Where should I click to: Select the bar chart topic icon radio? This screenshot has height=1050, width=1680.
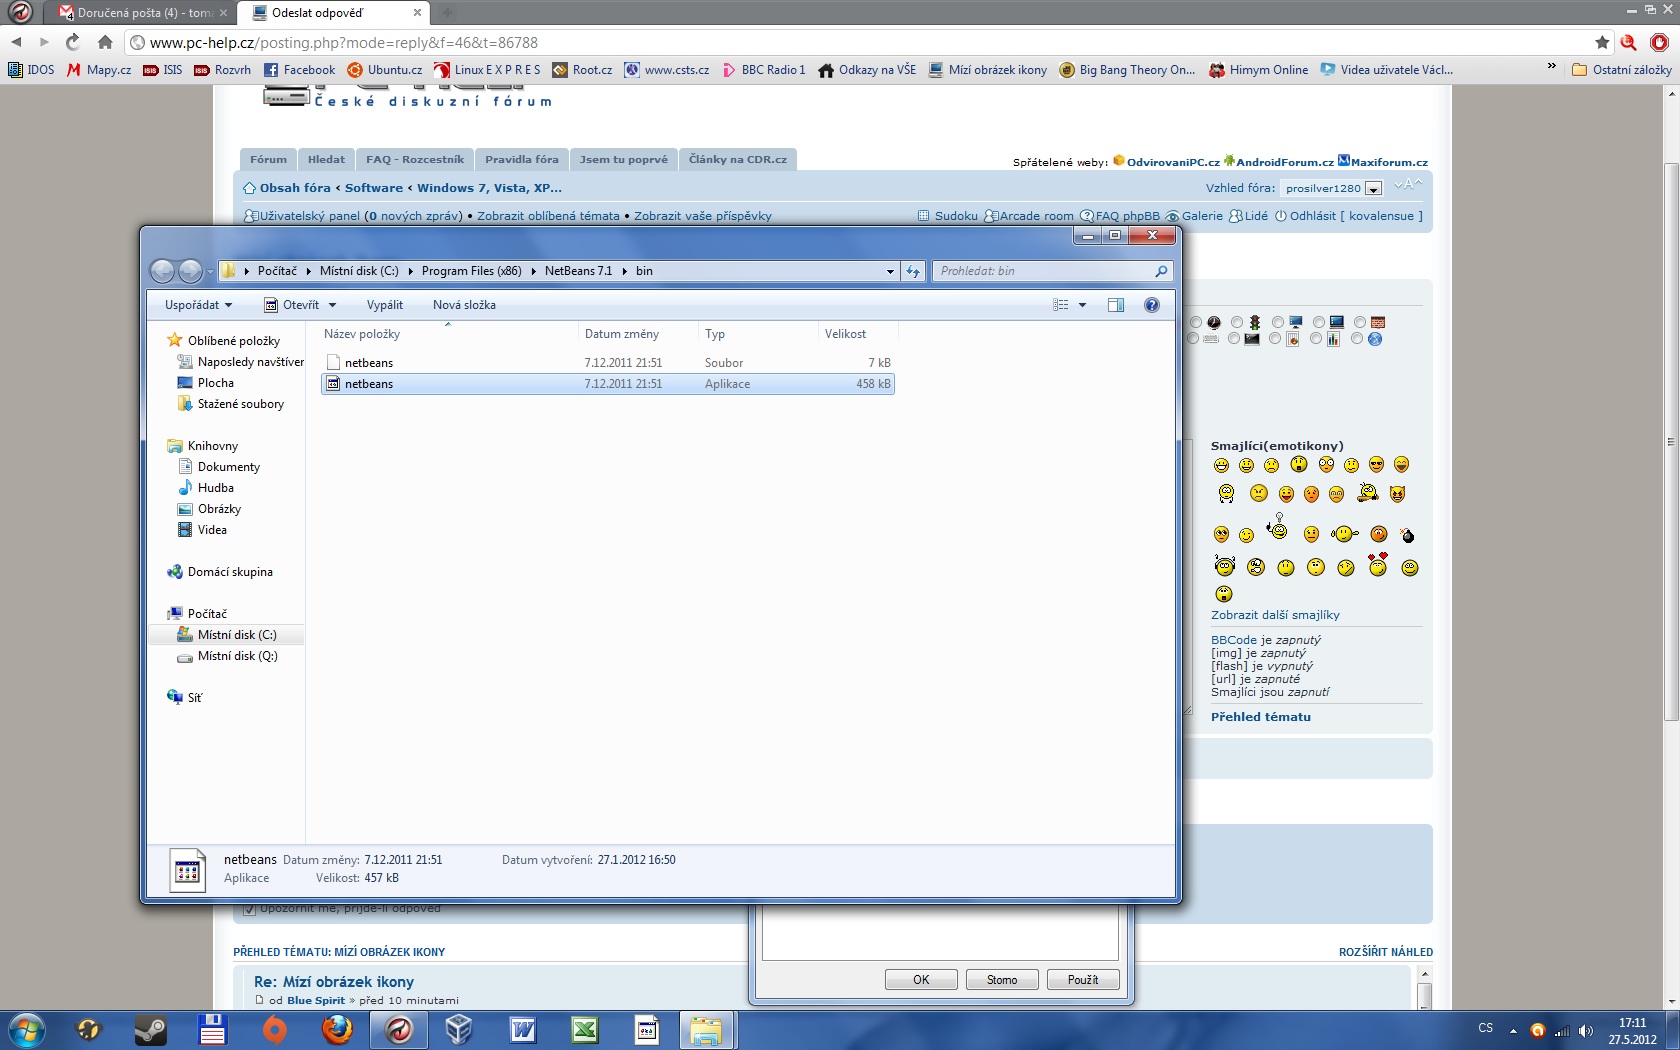click(1316, 339)
